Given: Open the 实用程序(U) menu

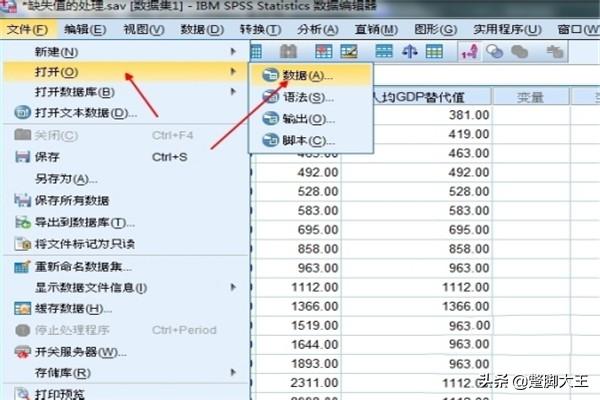Looking at the screenshot, I should [x=507, y=29].
